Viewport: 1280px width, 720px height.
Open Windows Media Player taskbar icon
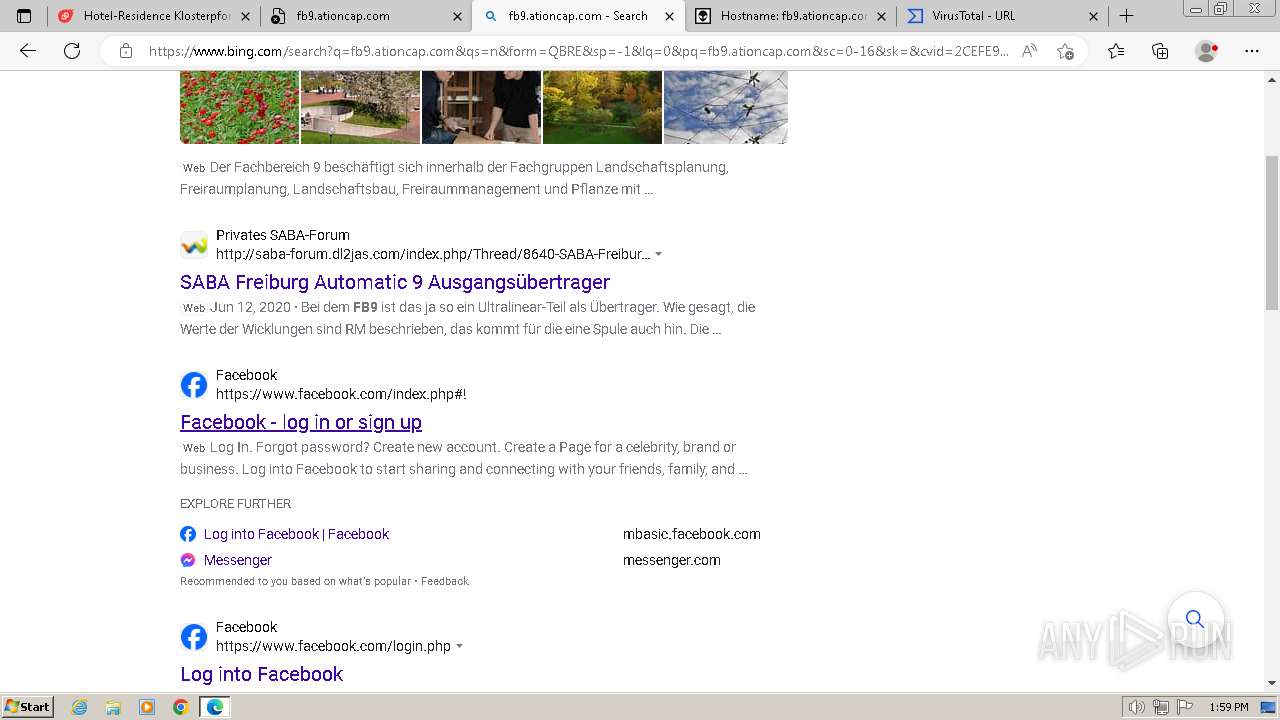click(147, 707)
